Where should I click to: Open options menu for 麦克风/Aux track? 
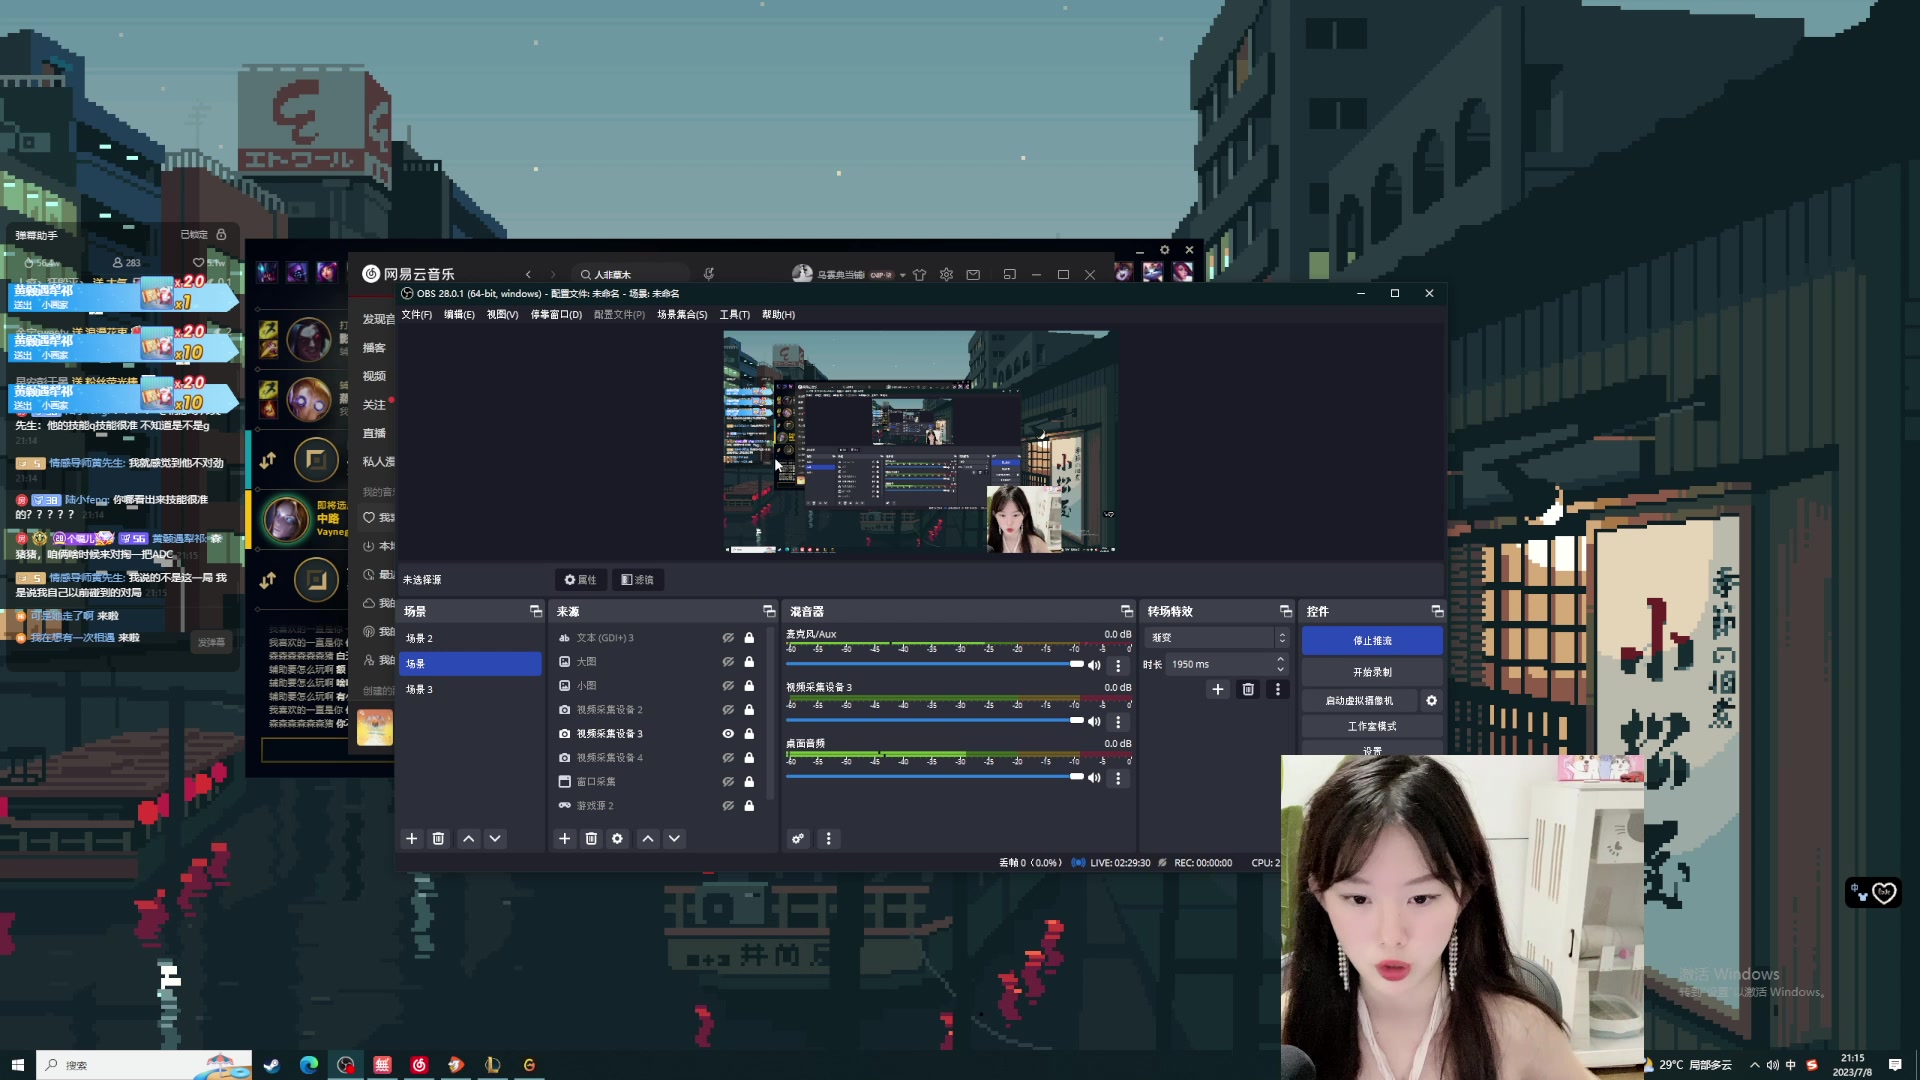[x=1118, y=666]
